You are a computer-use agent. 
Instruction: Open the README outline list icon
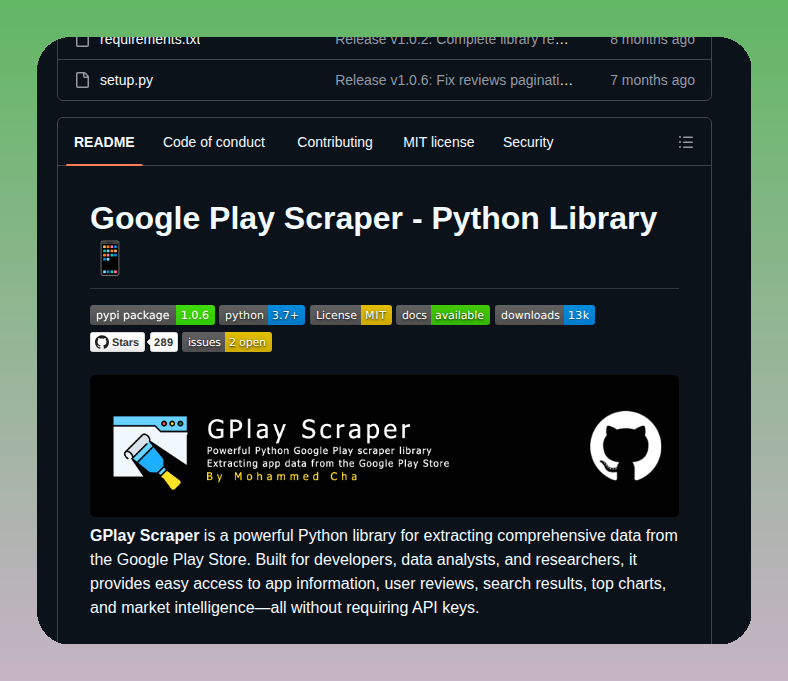point(685,142)
